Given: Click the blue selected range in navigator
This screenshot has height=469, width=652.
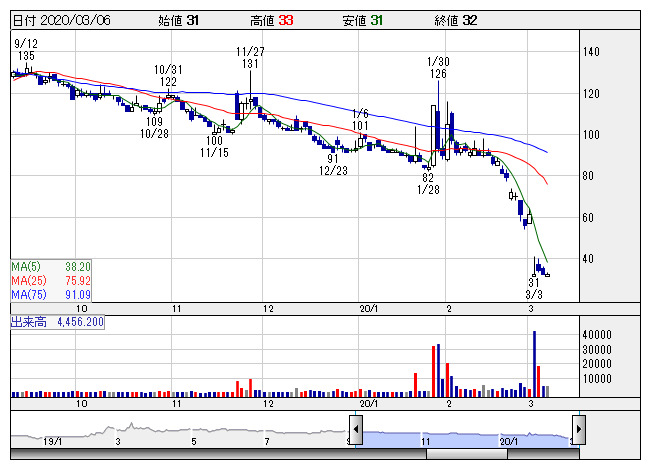Looking at the screenshot, I should (466, 438).
